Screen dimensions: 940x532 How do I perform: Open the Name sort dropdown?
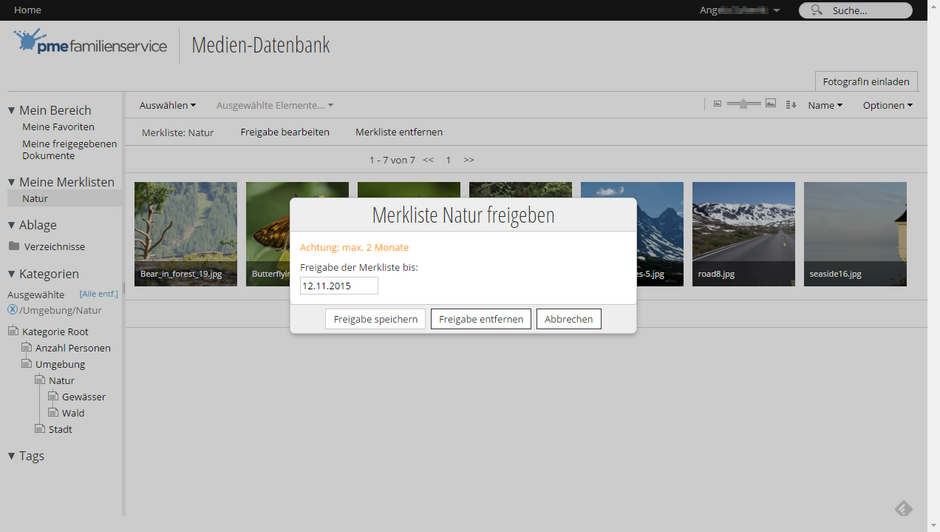(825, 105)
